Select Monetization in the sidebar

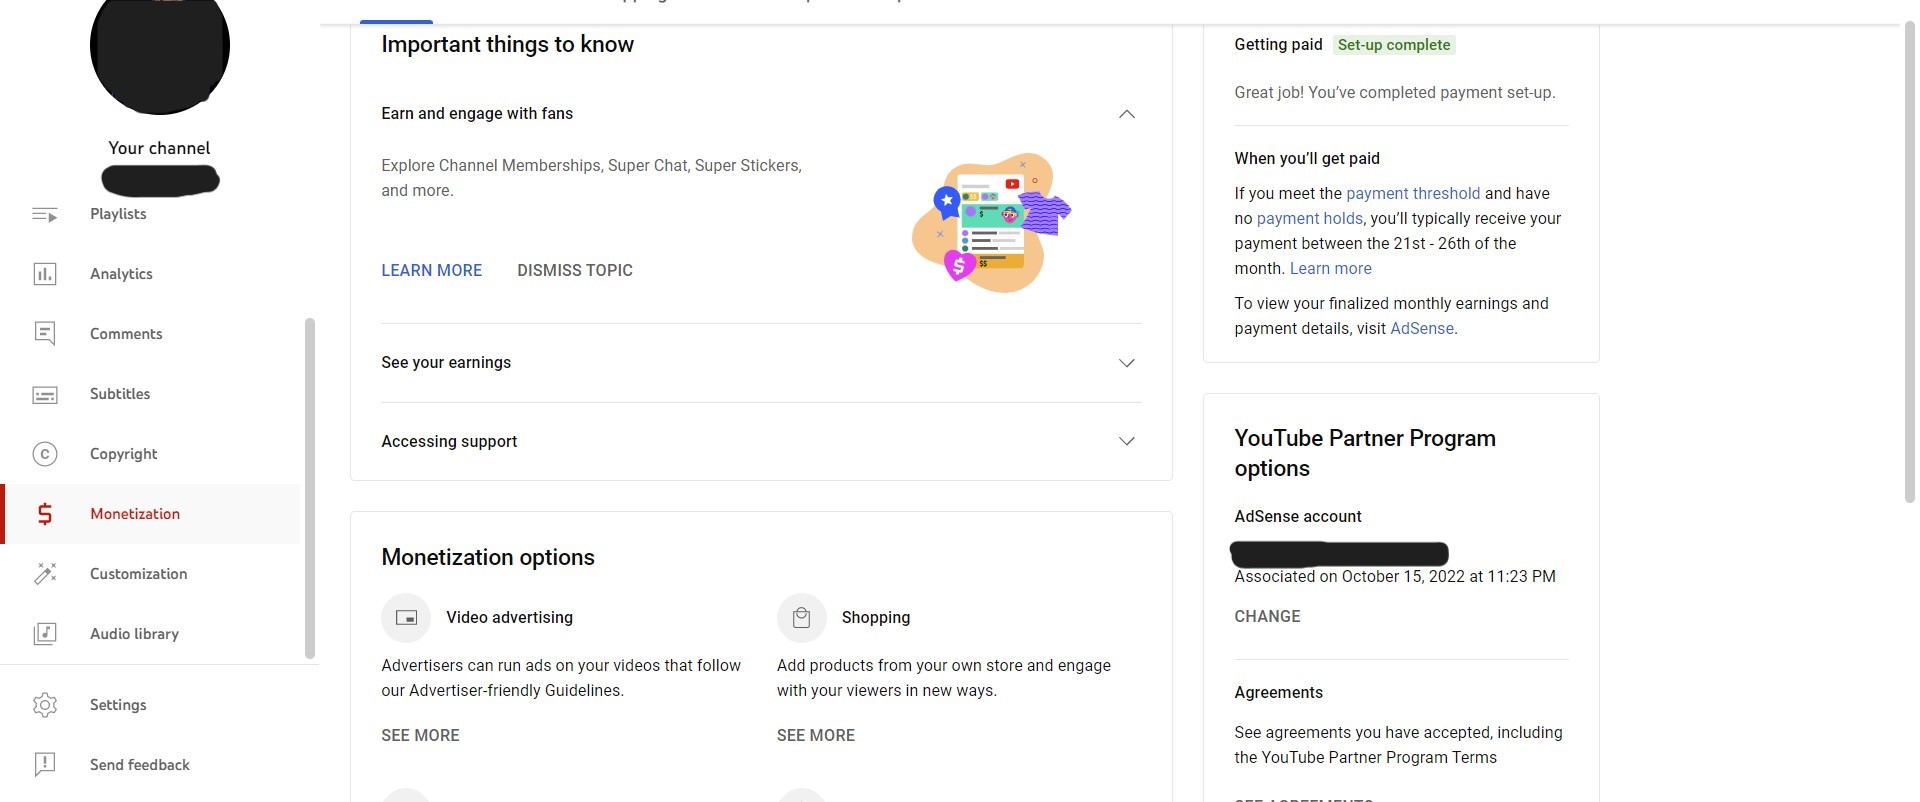(150, 514)
